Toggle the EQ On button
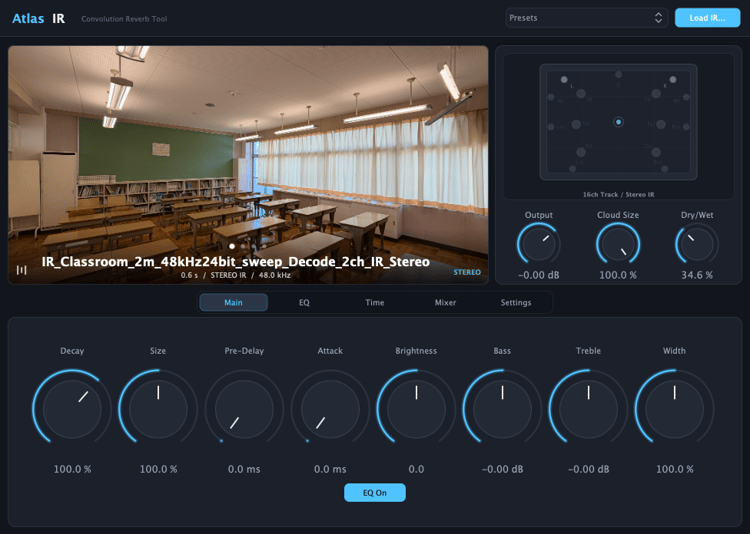The image size is (750, 534). point(375,492)
